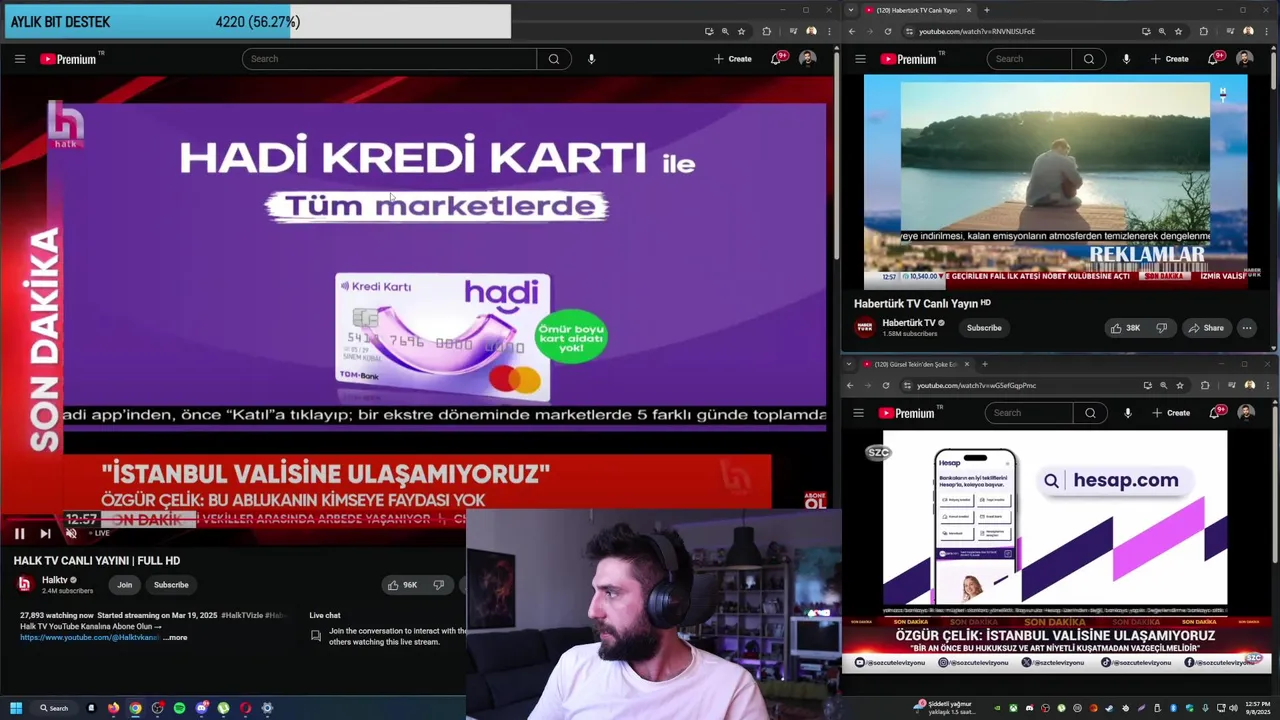The width and height of the screenshot is (1280, 720).
Task: Open Firefox from the taskbar
Action: point(113,708)
